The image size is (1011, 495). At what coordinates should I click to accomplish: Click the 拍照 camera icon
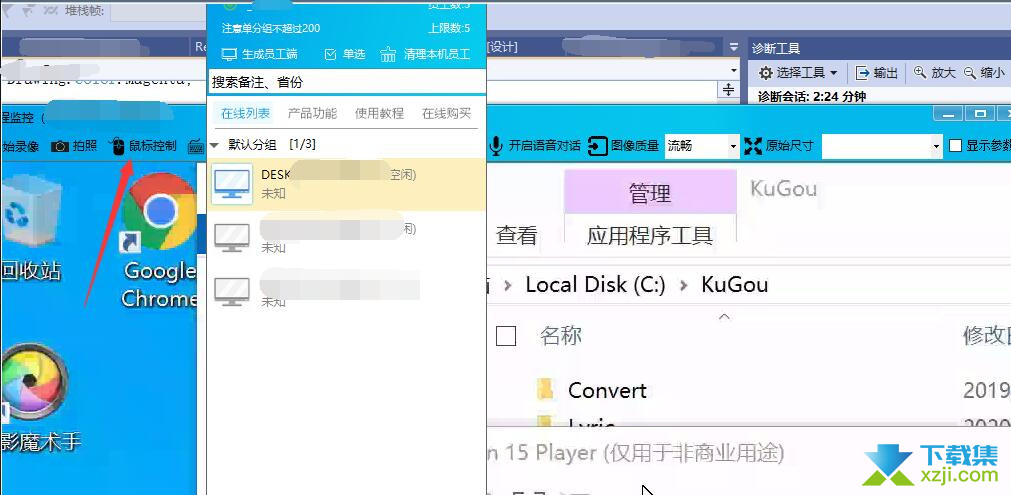[60, 146]
